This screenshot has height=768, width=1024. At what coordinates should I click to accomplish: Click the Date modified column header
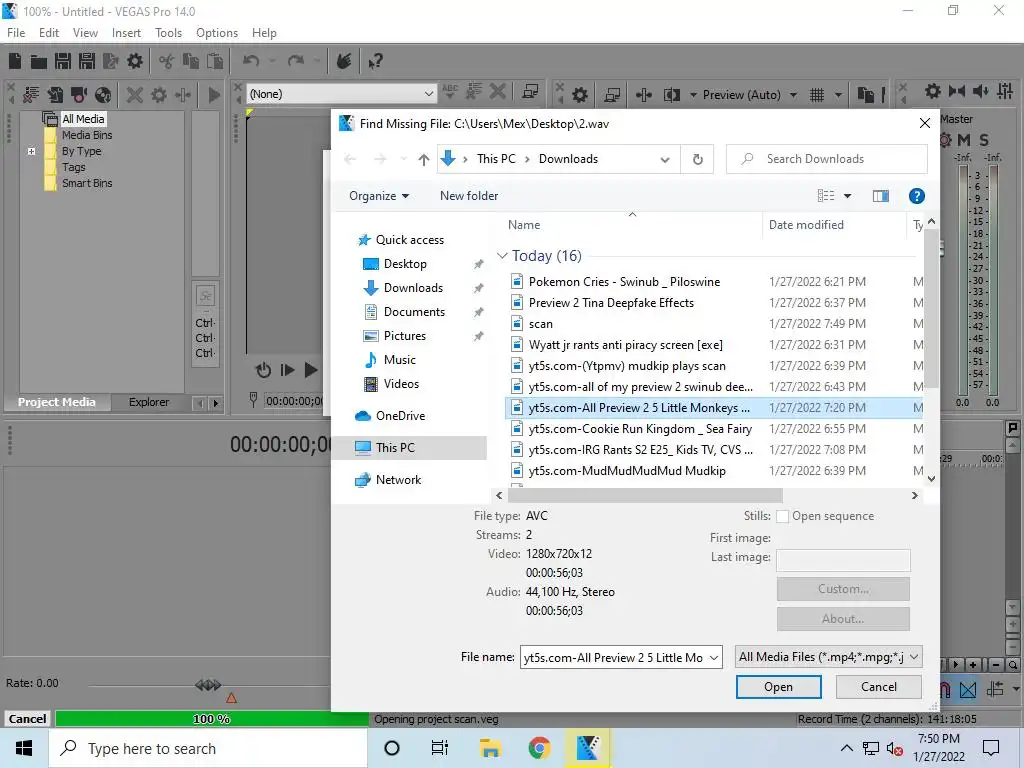pos(806,225)
